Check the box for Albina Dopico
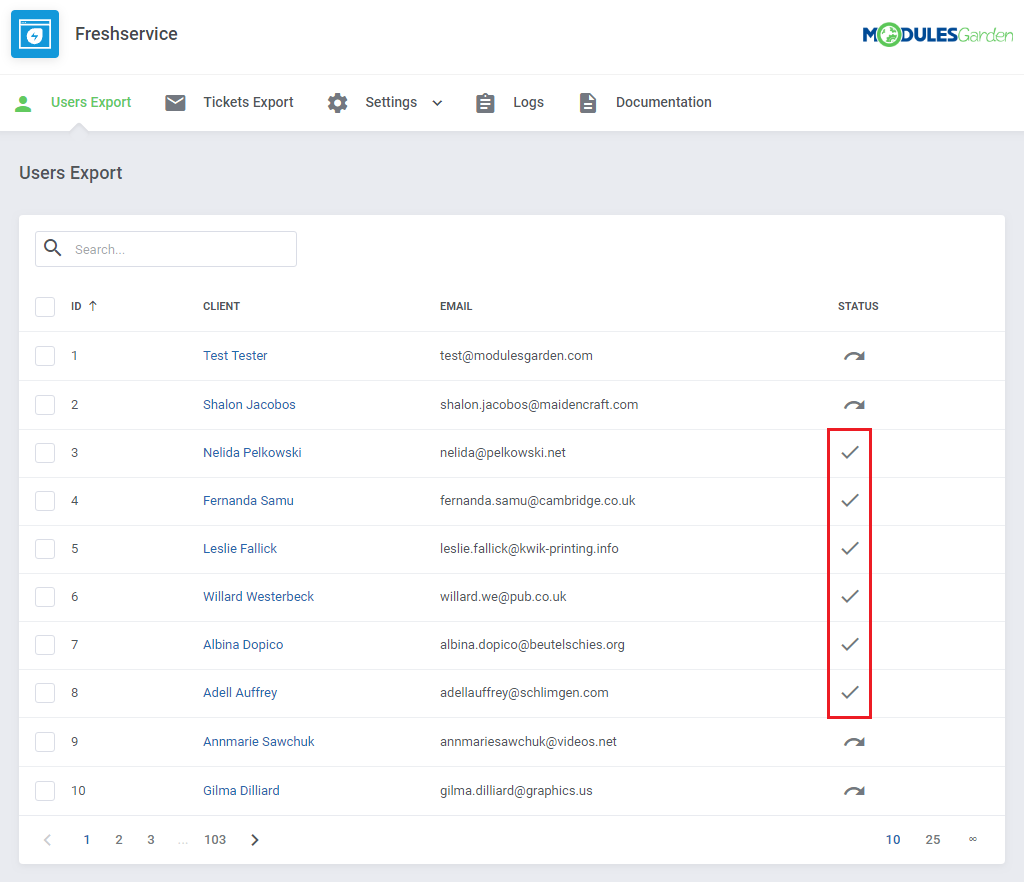The width and height of the screenshot is (1024, 882). pos(45,644)
